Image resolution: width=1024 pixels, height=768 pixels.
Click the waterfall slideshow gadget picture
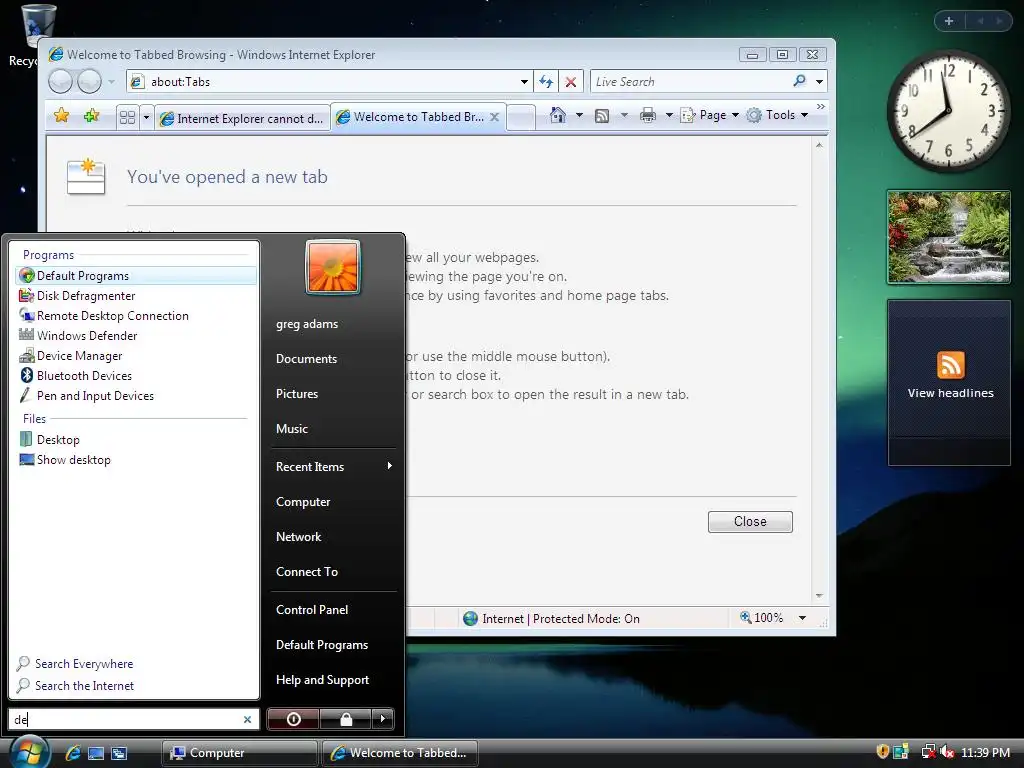[x=949, y=236]
